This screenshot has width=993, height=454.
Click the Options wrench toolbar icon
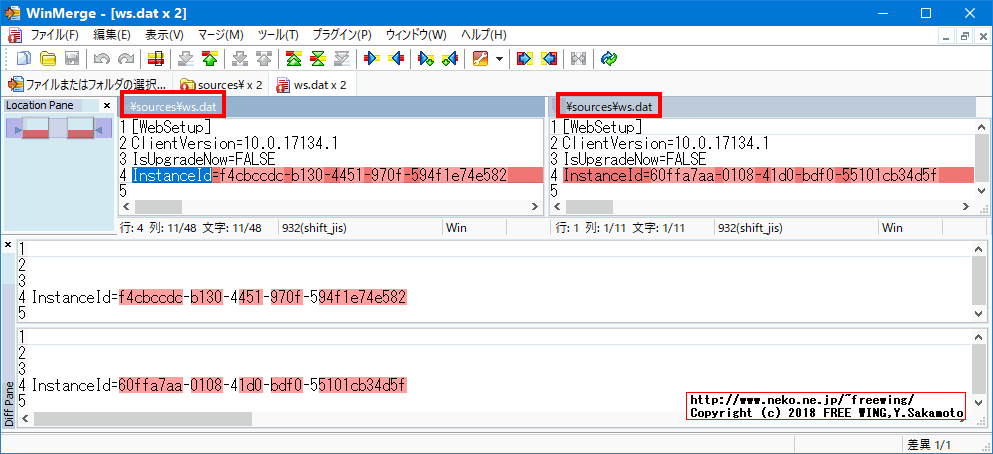pos(480,59)
